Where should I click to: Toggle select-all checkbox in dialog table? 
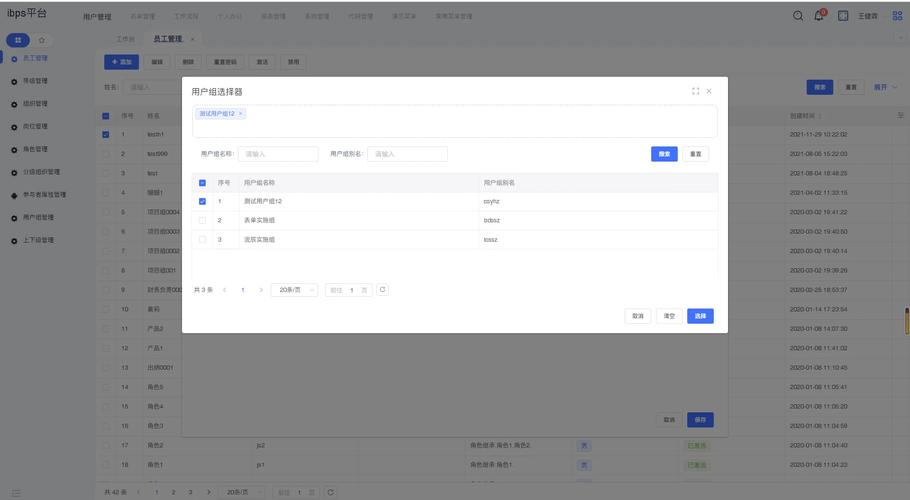[203, 183]
